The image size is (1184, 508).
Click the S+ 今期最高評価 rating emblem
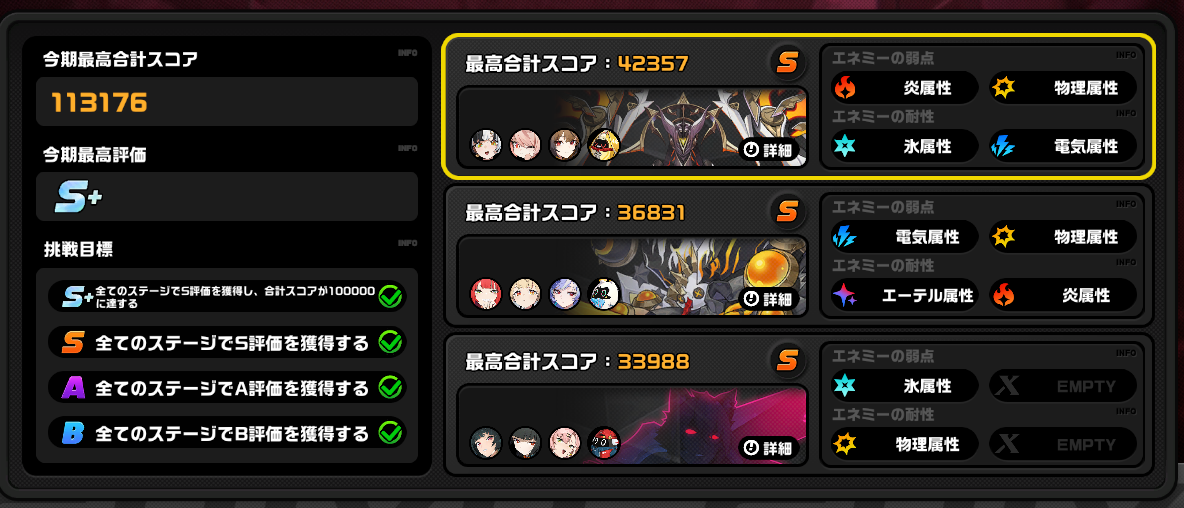coord(78,197)
